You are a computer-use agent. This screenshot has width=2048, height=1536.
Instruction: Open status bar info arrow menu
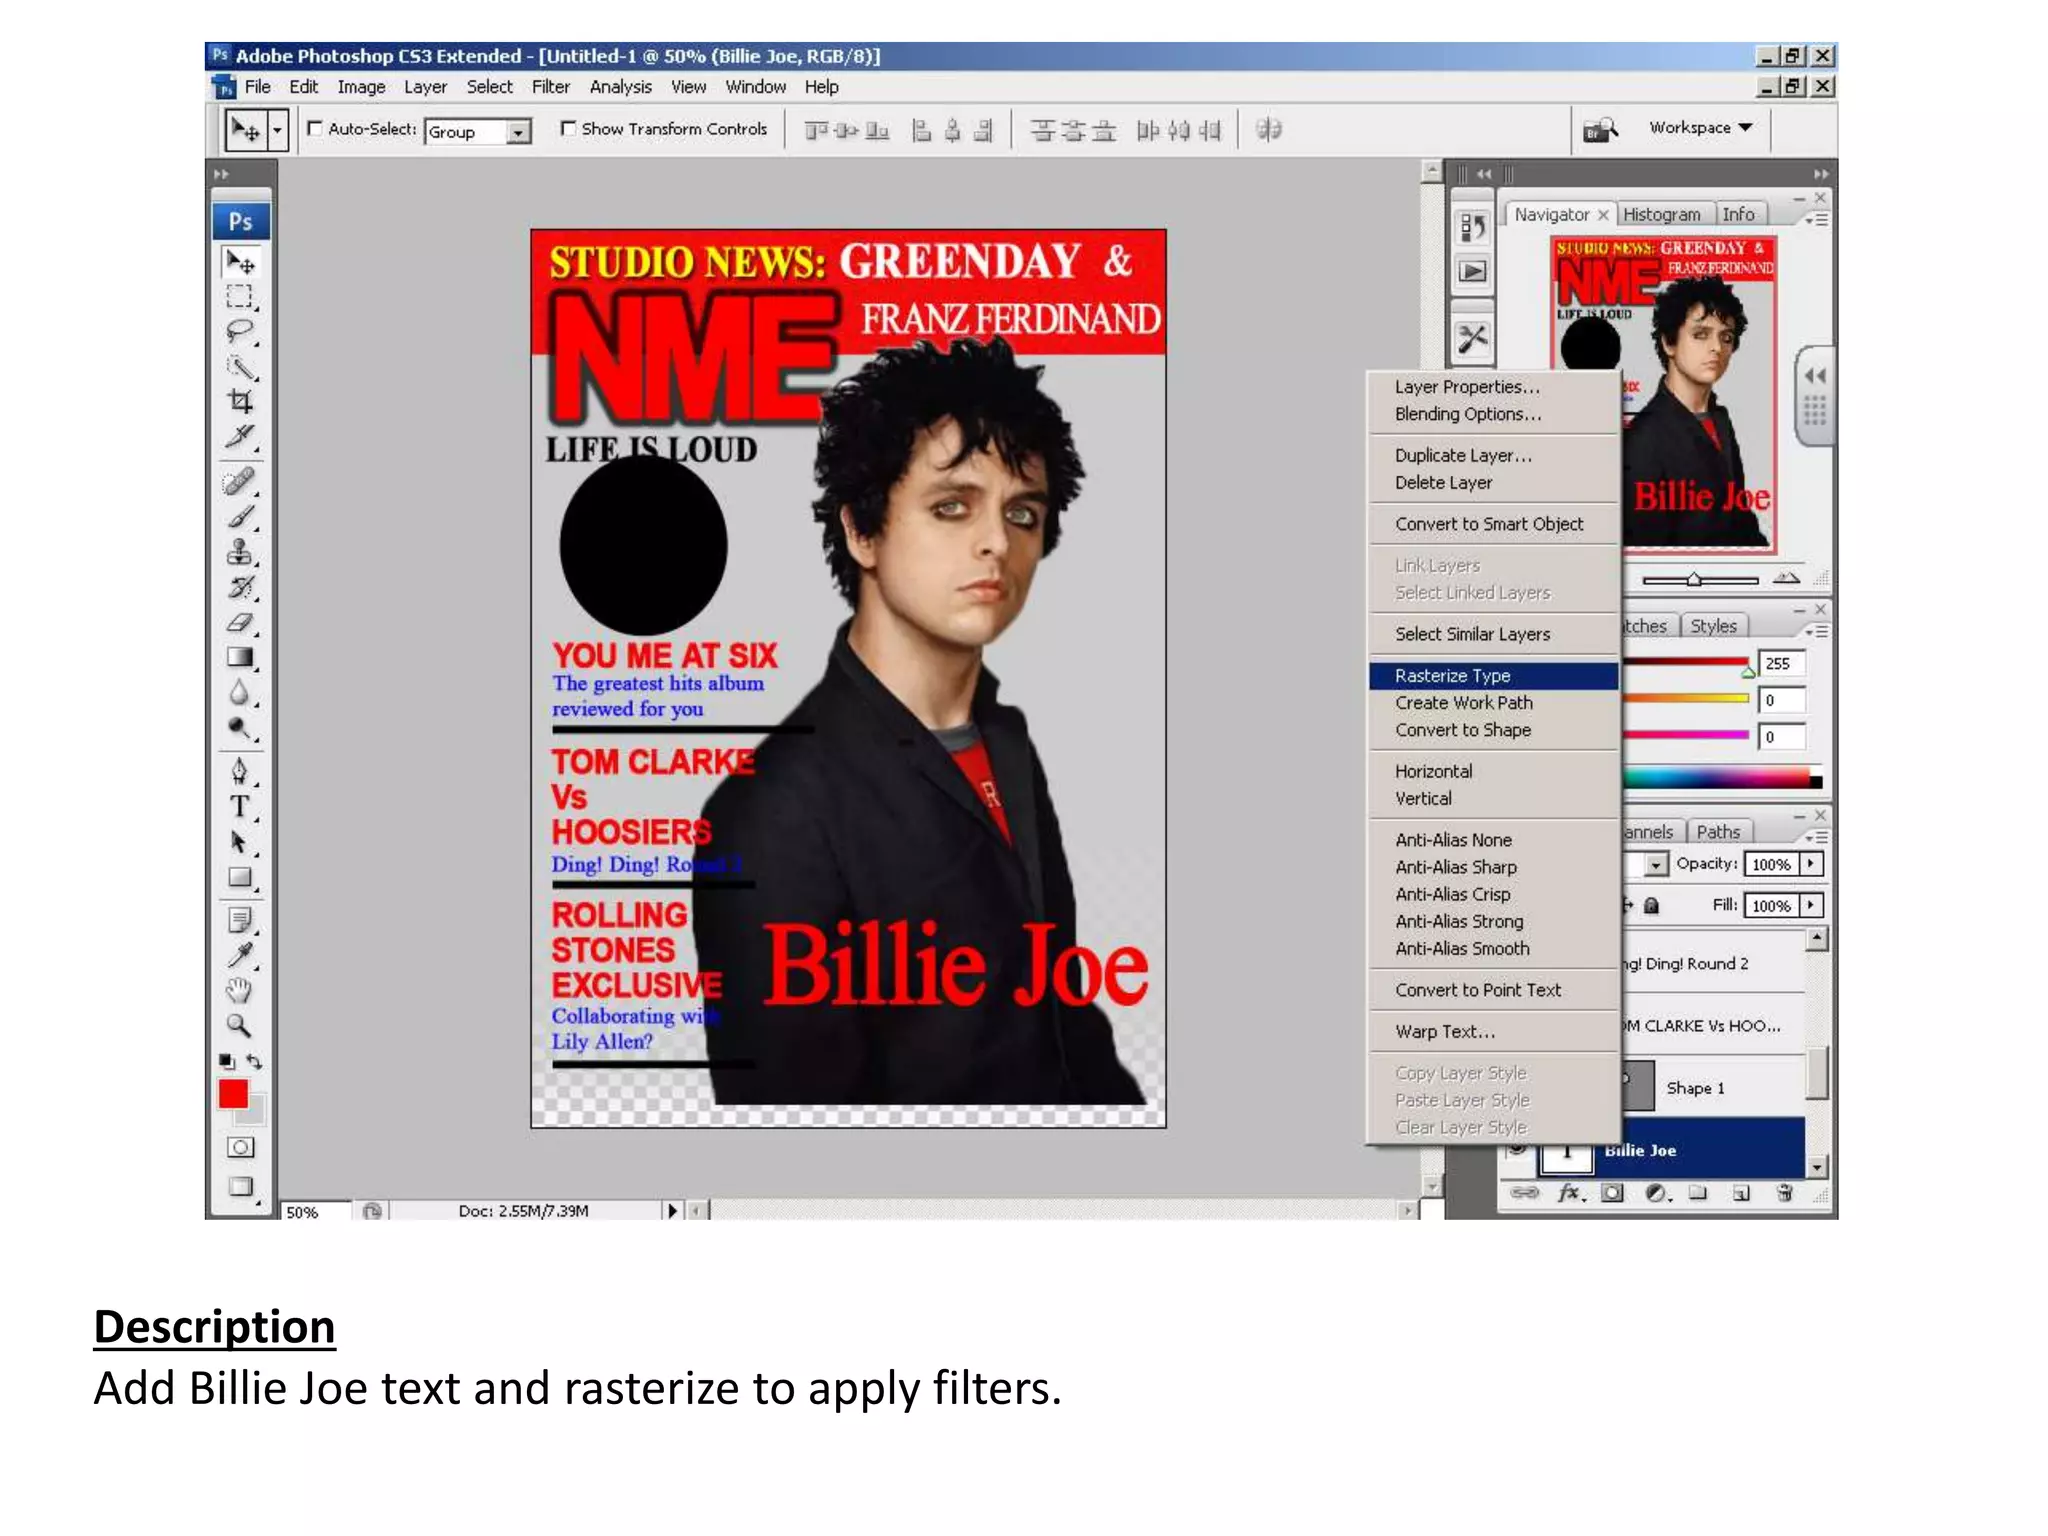(672, 1211)
